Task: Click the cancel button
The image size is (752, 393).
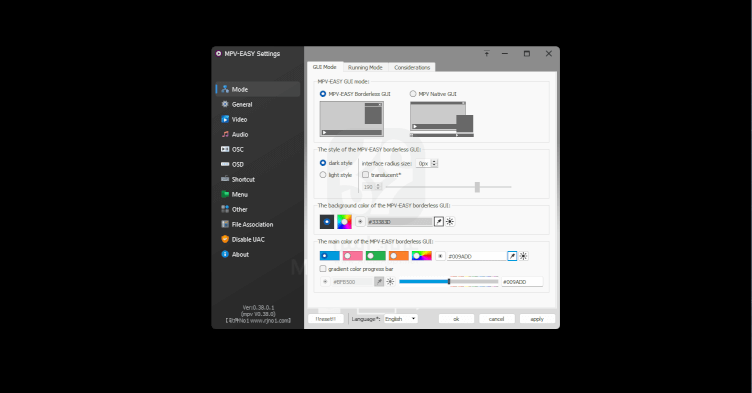Action: click(497, 319)
